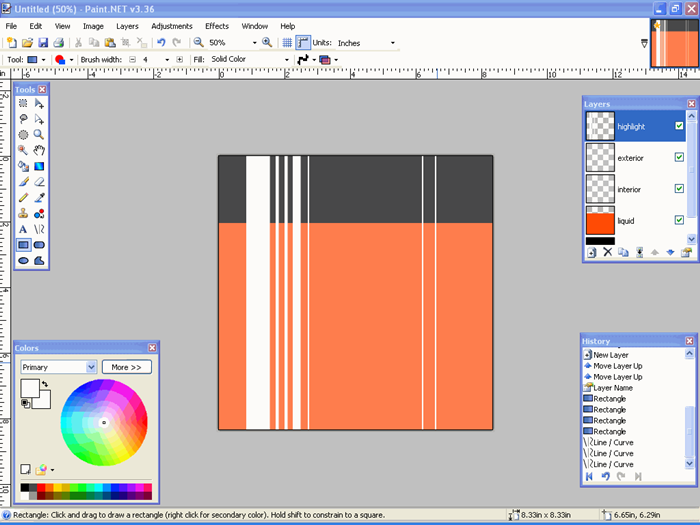Select the Layer Name history entry
This screenshot has height=525, width=700.
pyautogui.click(x=612, y=388)
